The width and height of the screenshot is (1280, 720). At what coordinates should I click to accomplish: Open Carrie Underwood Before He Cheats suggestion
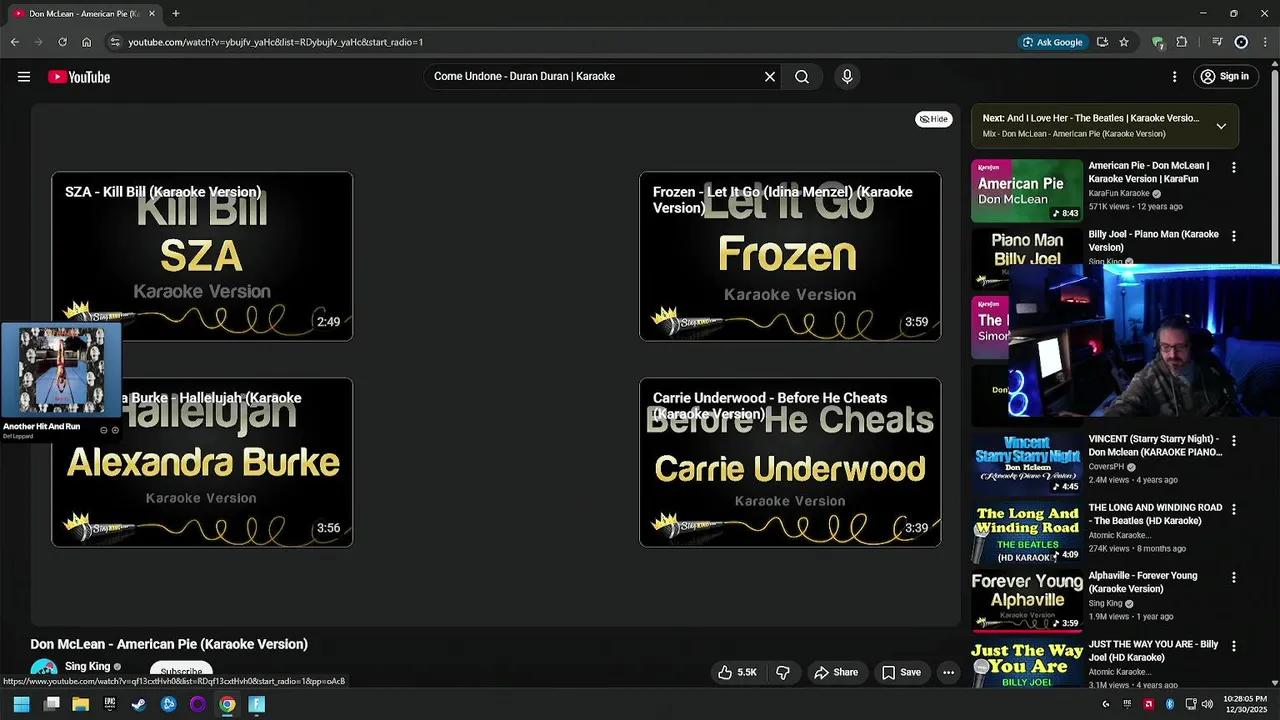[x=790, y=462]
